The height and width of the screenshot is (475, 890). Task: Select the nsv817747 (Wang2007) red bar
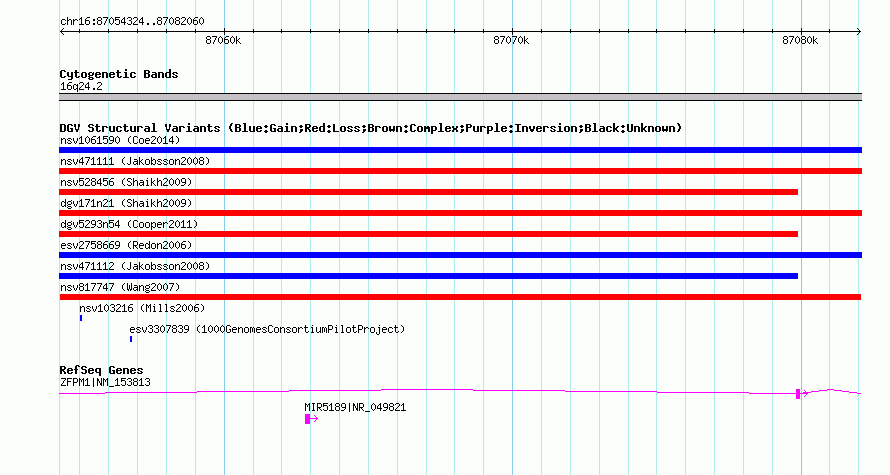click(x=460, y=297)
